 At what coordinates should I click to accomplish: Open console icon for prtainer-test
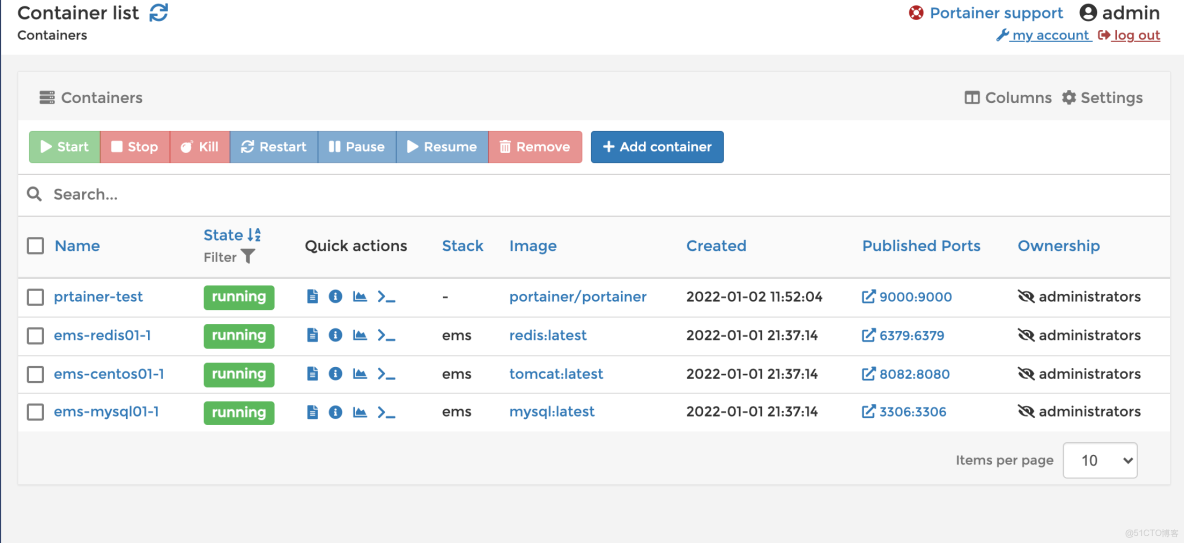pos(387,297)
